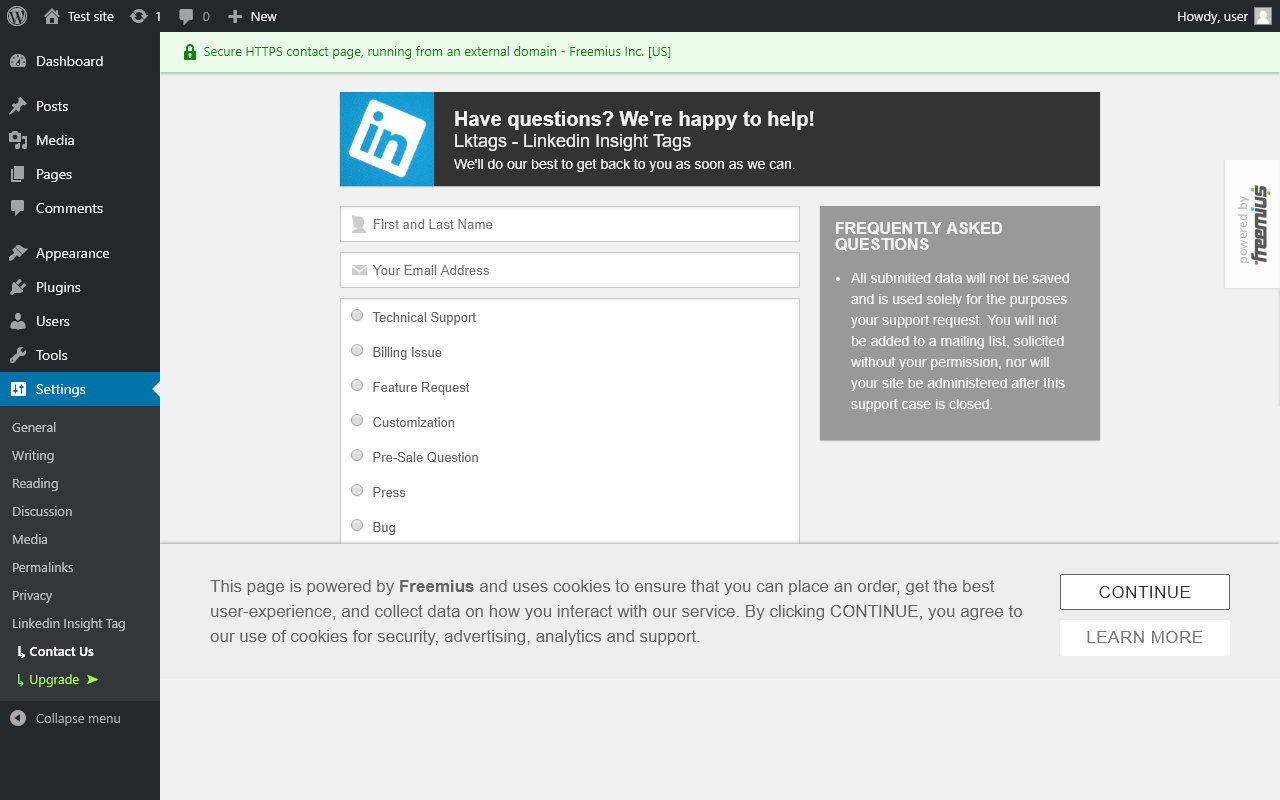
Task: Open the Howdy, user account menu
Action: [x=1224, y=16]
